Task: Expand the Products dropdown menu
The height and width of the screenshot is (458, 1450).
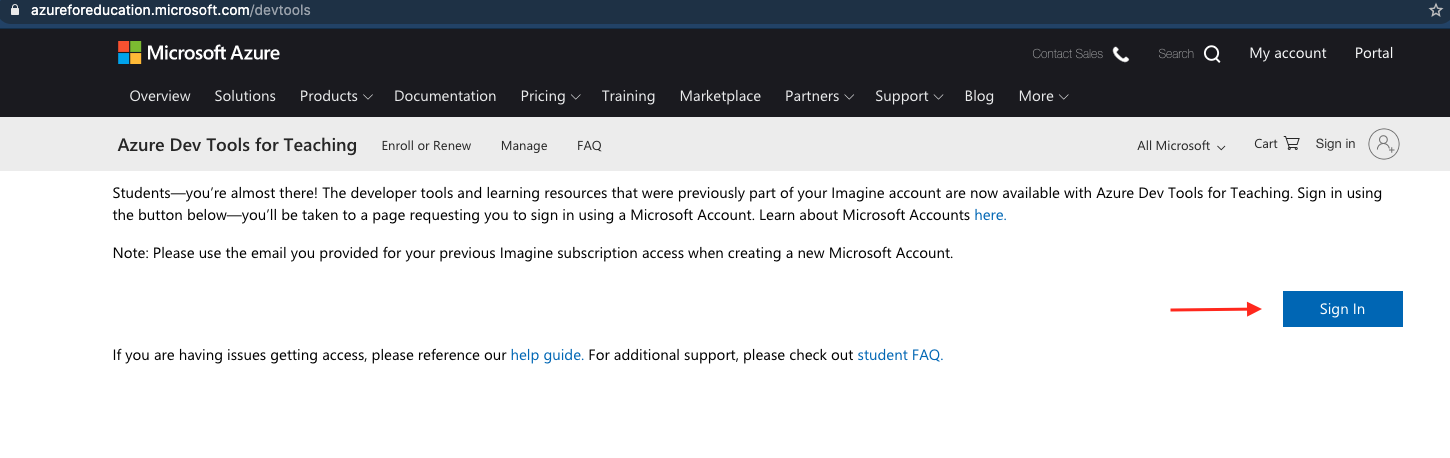Action: click(x=336, y=96)
